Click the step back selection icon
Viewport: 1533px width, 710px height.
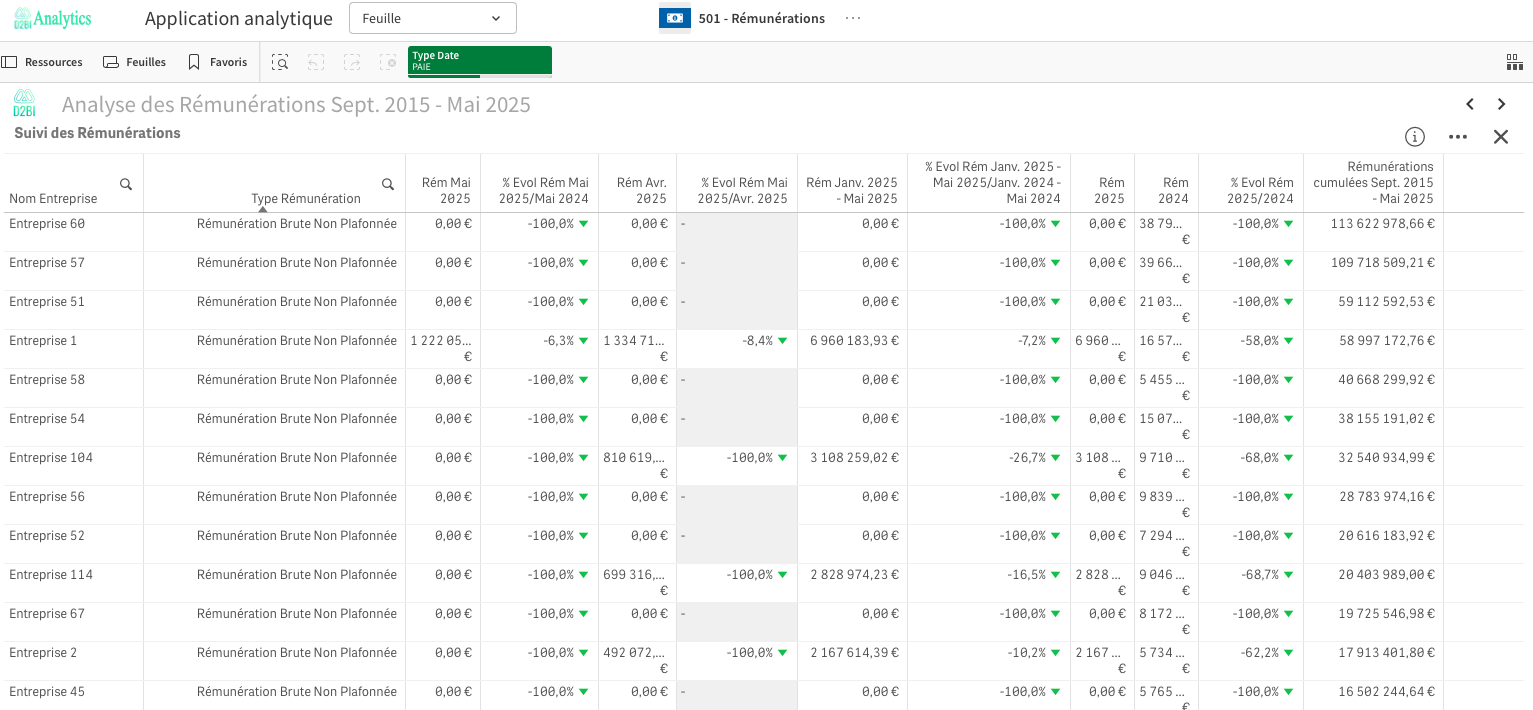[316, 62]
